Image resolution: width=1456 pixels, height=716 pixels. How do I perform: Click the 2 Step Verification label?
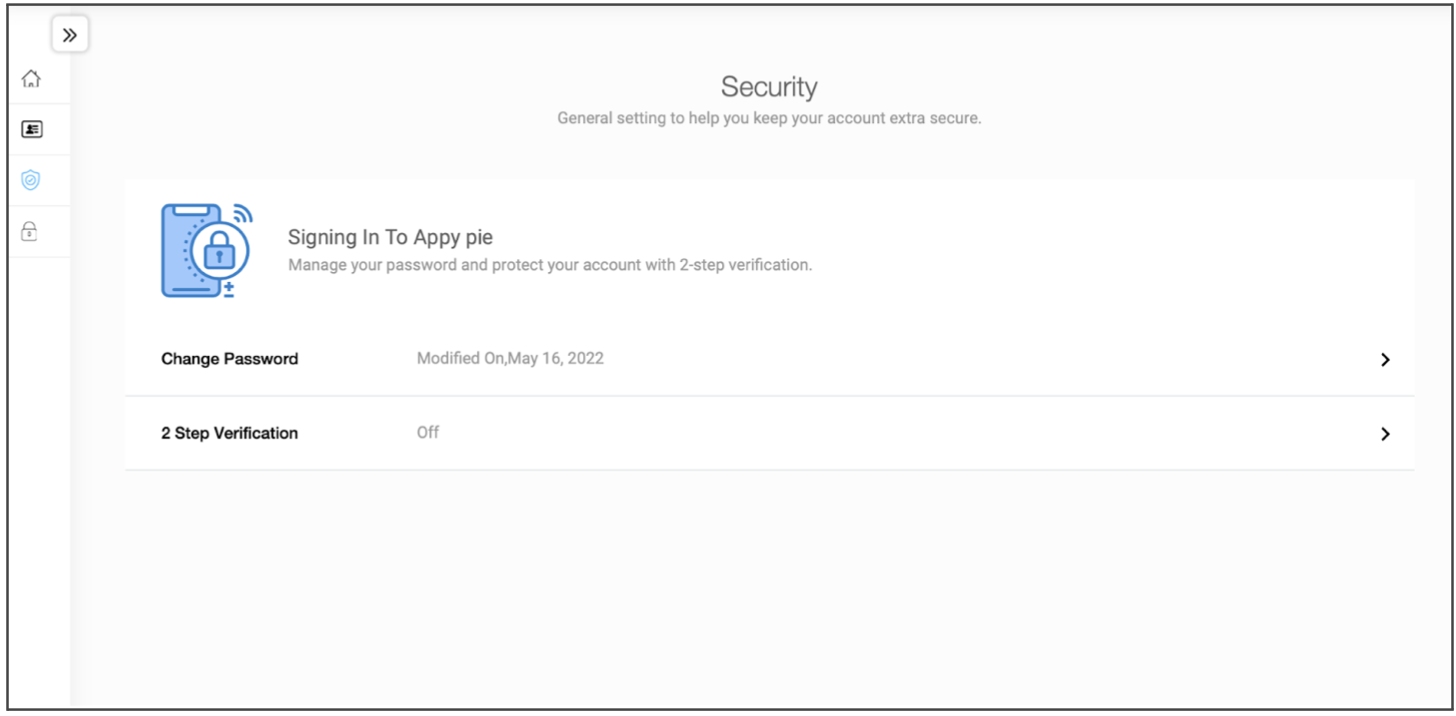point(229,433)
